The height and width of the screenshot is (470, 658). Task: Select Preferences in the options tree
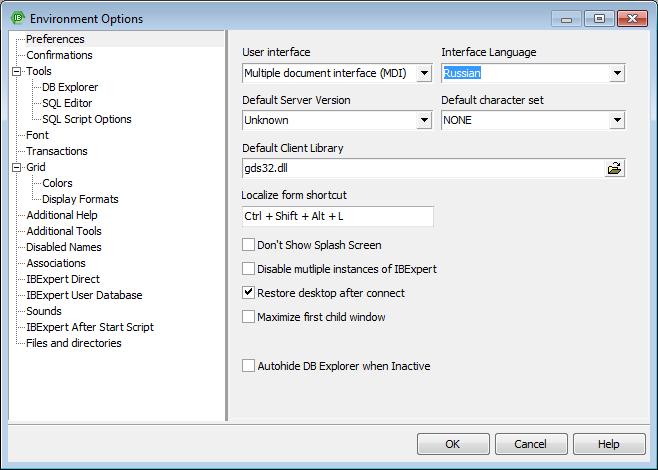click(55, 39)
